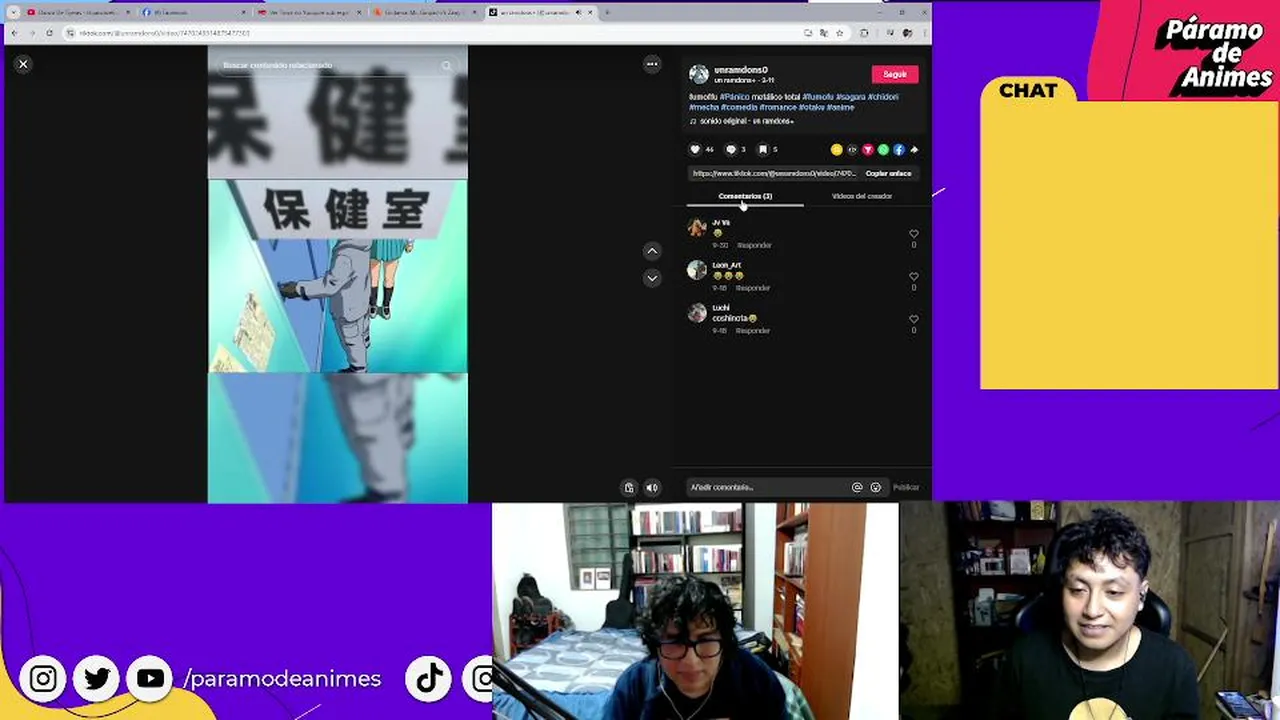Open Luchi's commenter avatar
The height and width of the screenshot is (720, 1280).
pyautogui.click(x=697, y=313)
